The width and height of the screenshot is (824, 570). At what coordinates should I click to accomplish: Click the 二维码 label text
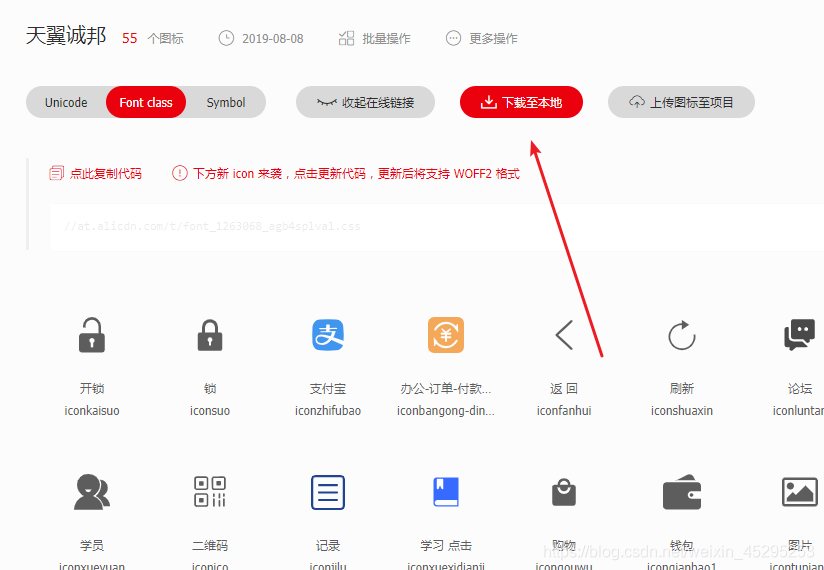(210, 546)
